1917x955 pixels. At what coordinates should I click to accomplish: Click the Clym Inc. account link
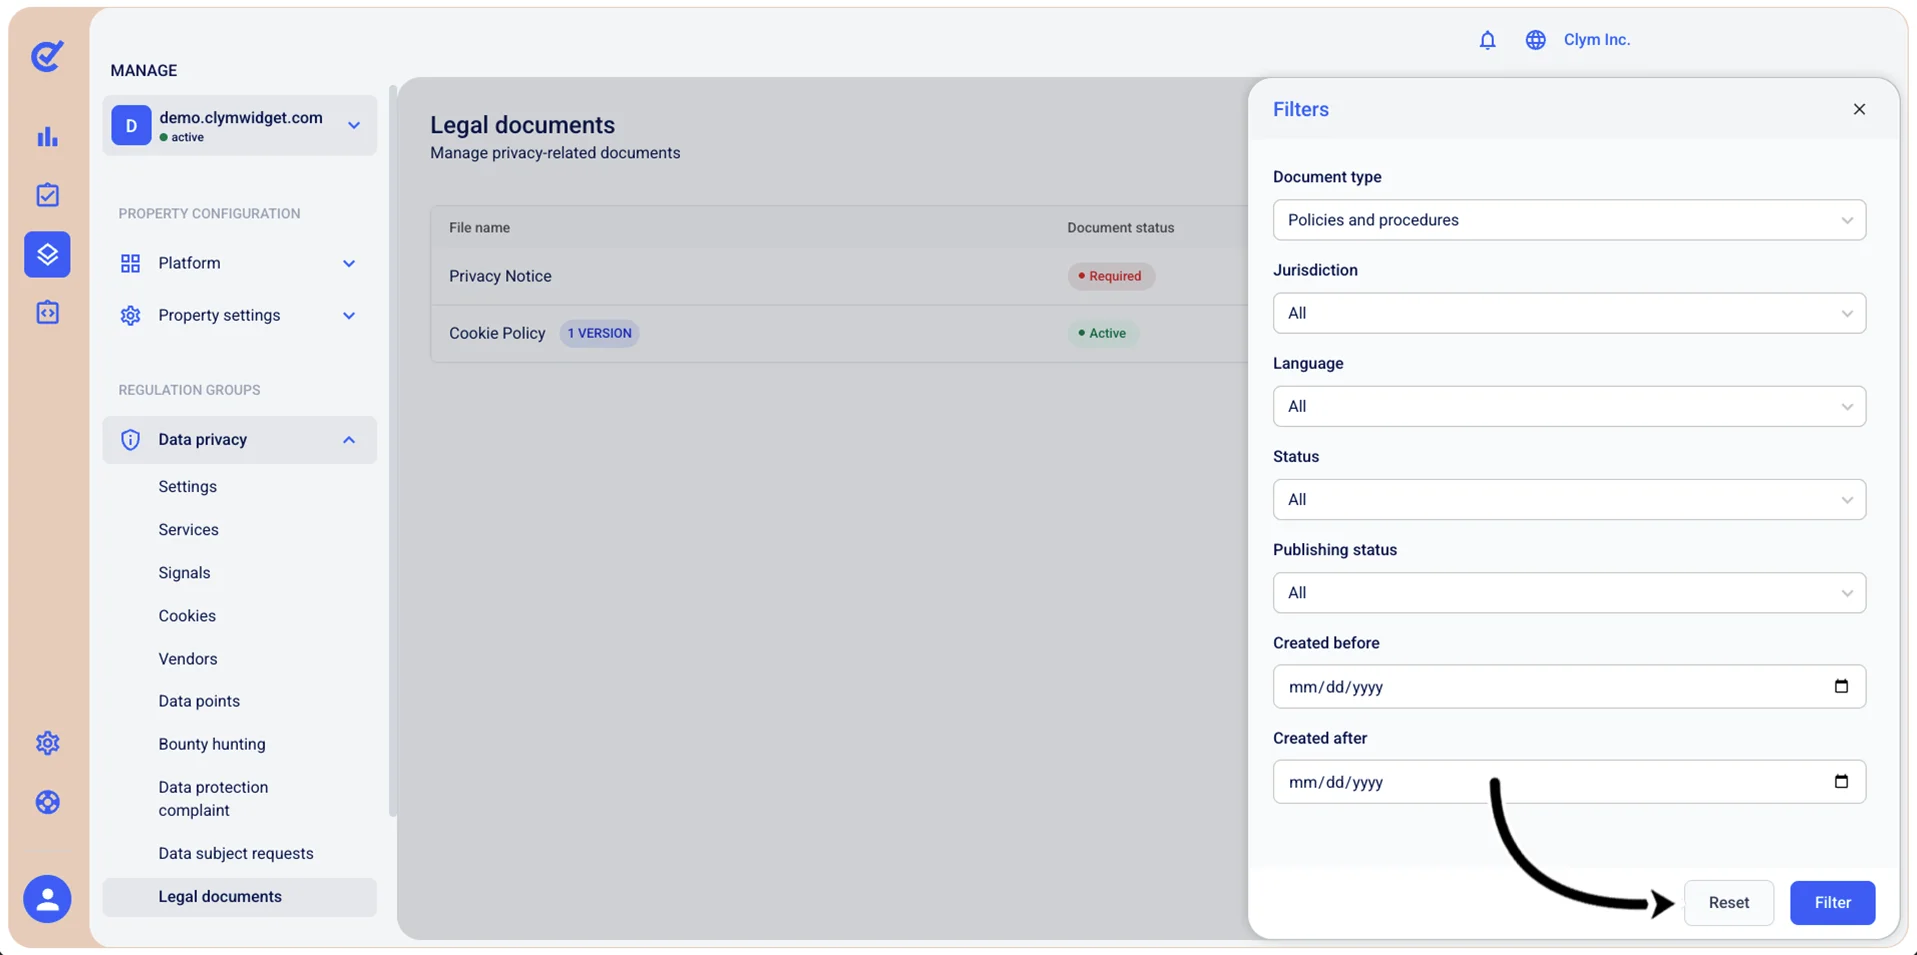point(1596,40)
